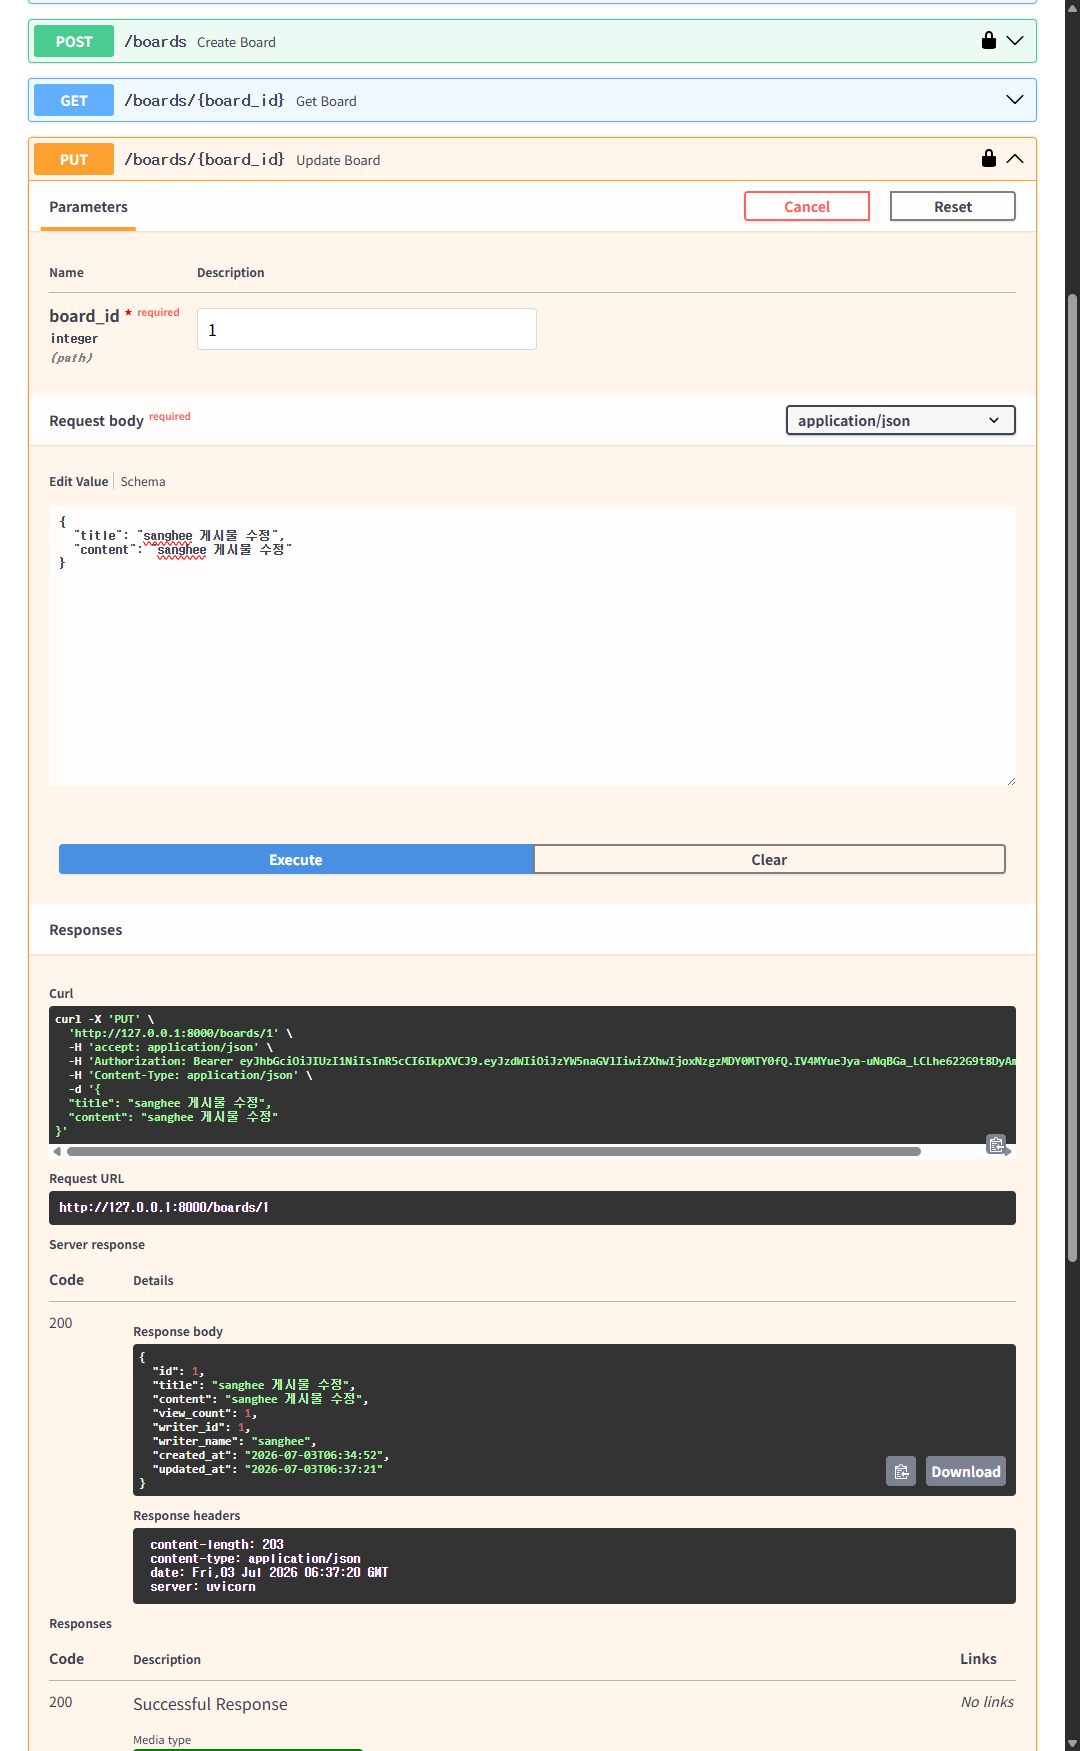Image resolution: width=1080 pixels, height=1751 pixels.
Task: Click the Authorization Bearer line in curl
Action: tap(542, 1061)
